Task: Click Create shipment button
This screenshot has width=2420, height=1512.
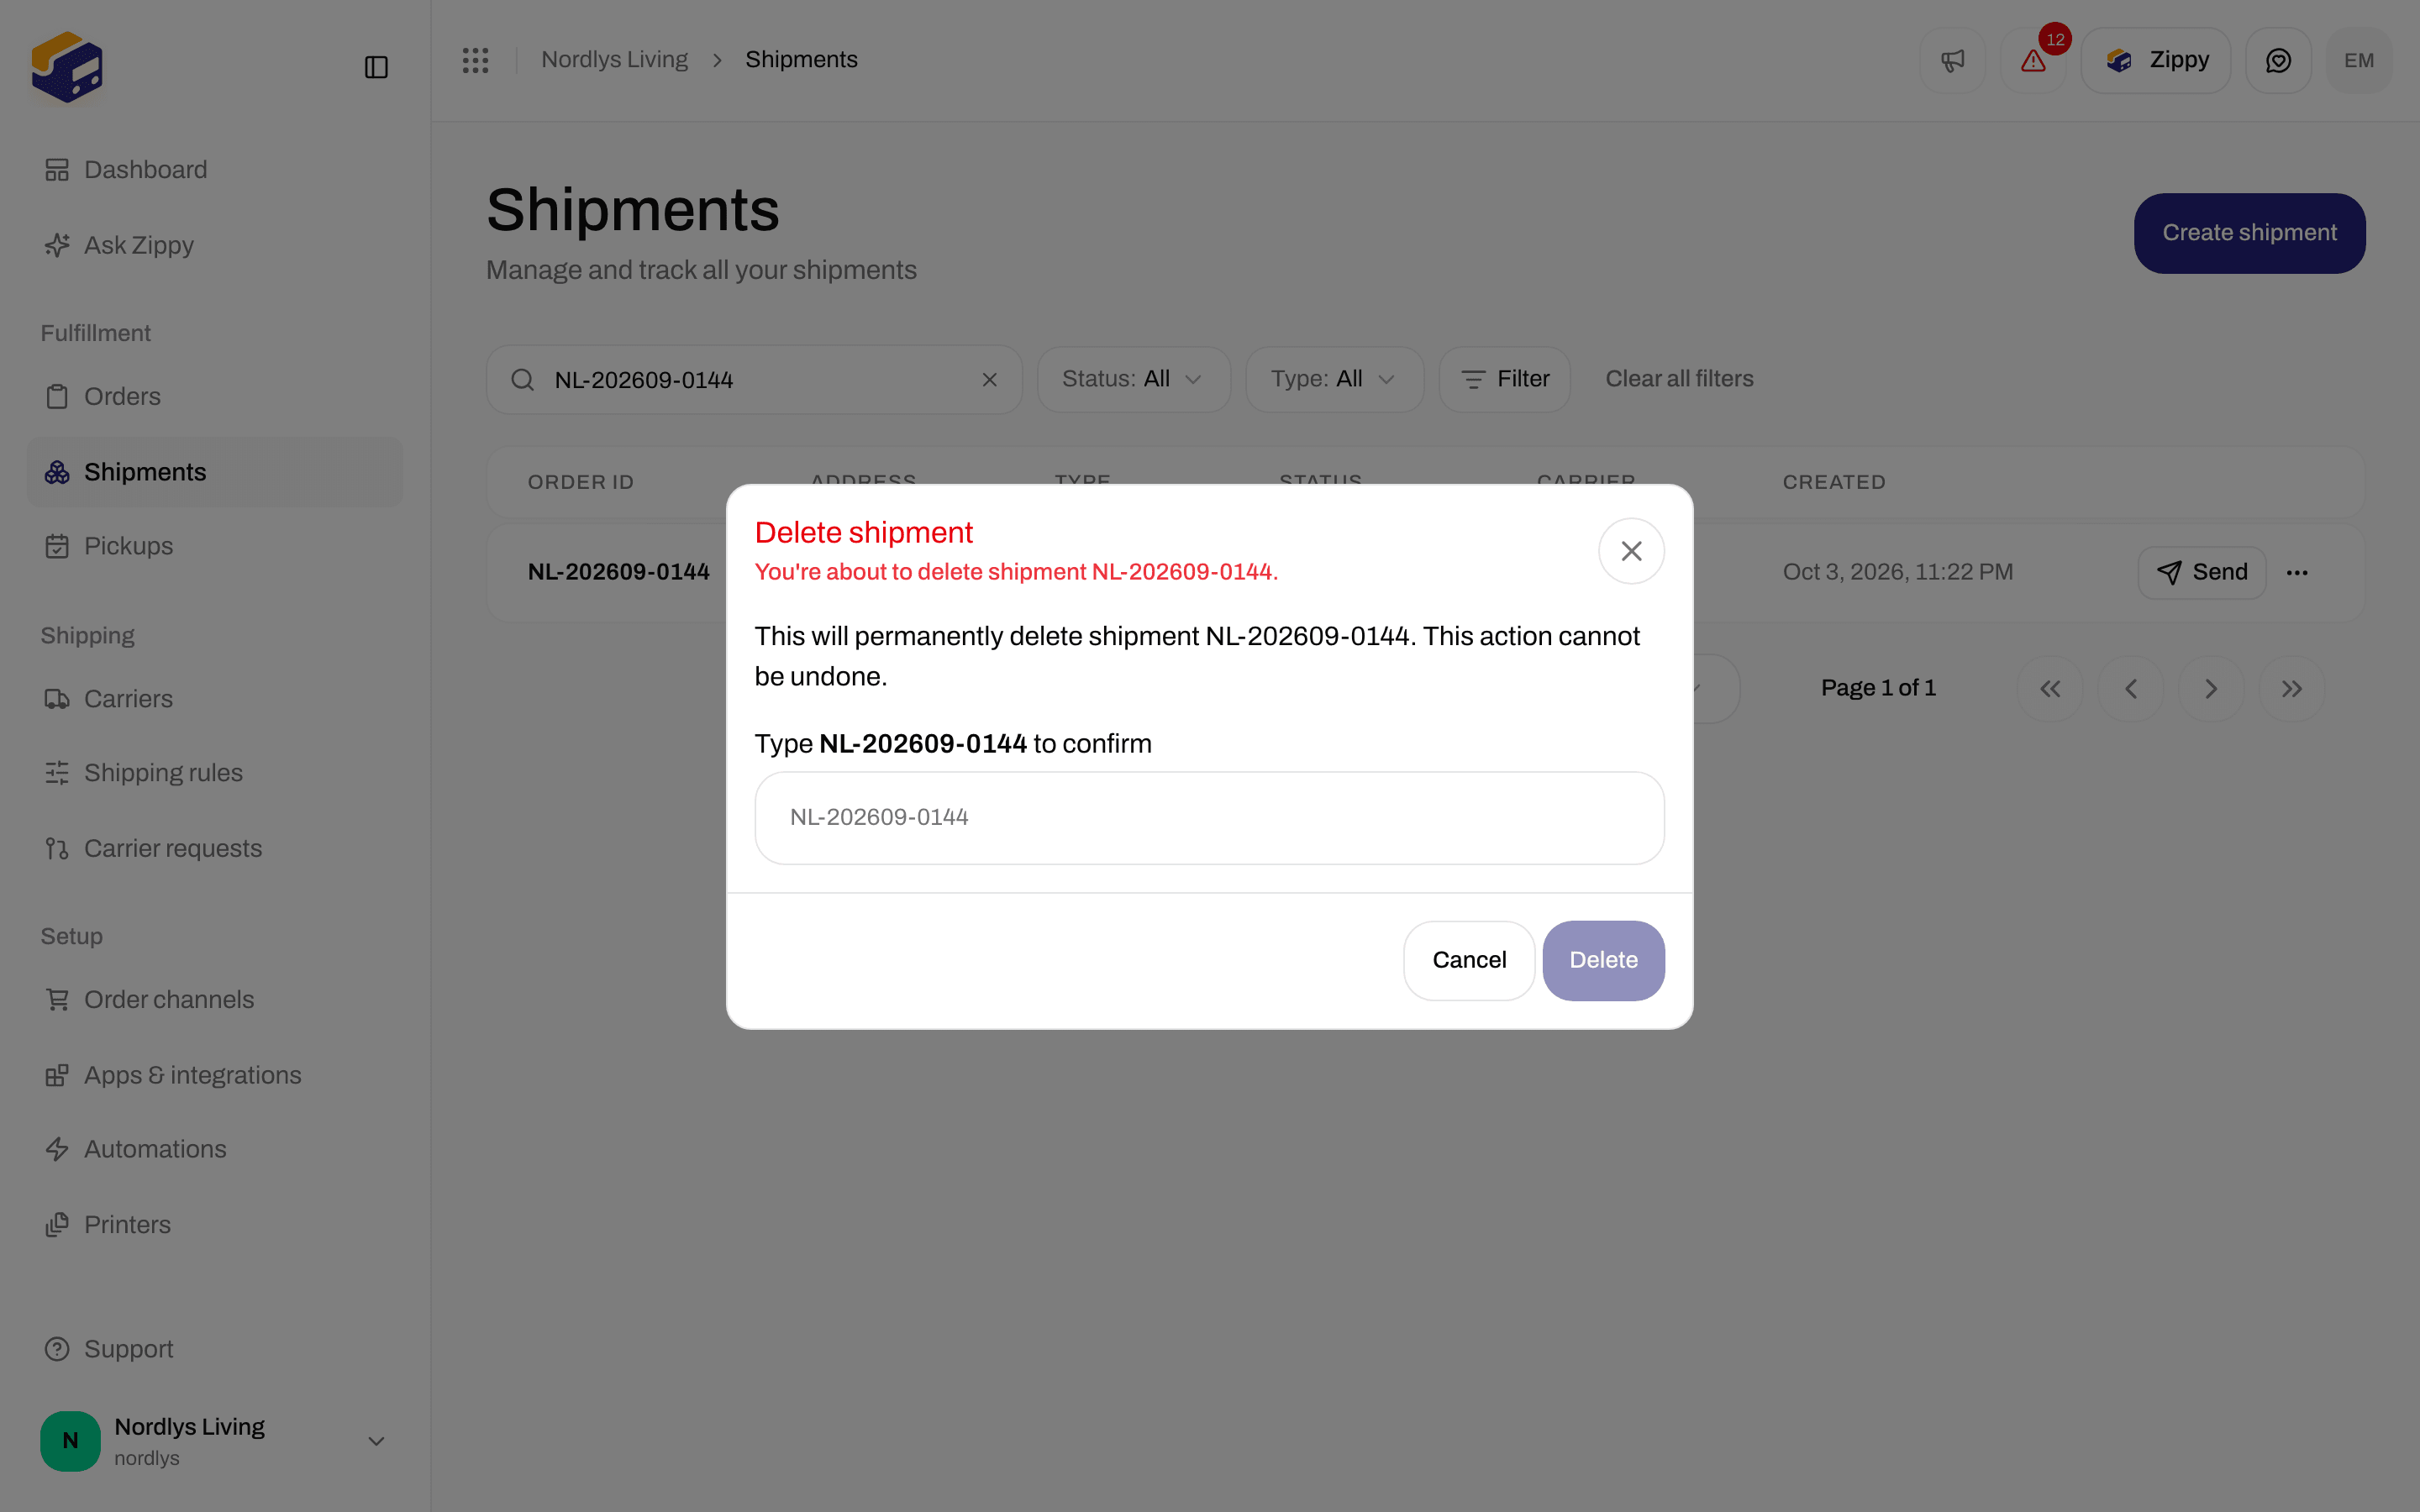Action: 2249,233
